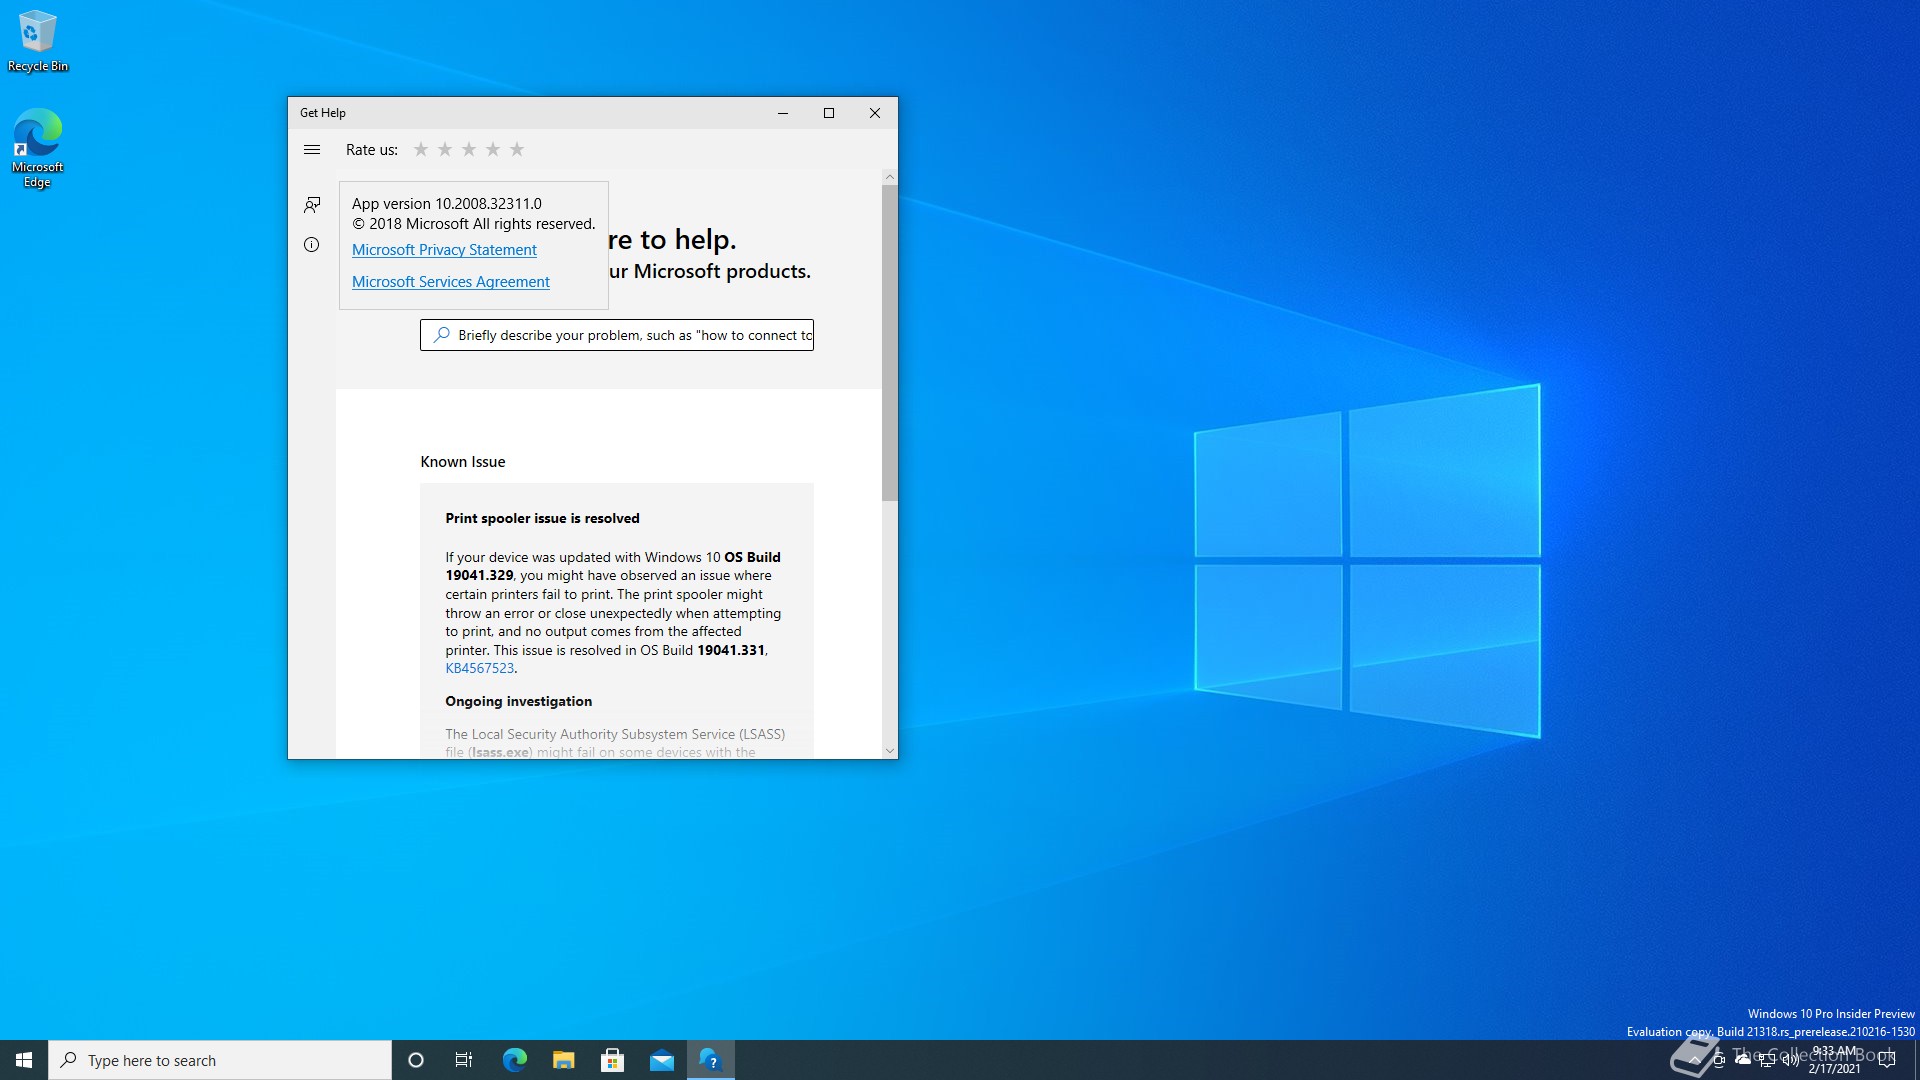Click the Task View taskbar button

click(464, 1060)
